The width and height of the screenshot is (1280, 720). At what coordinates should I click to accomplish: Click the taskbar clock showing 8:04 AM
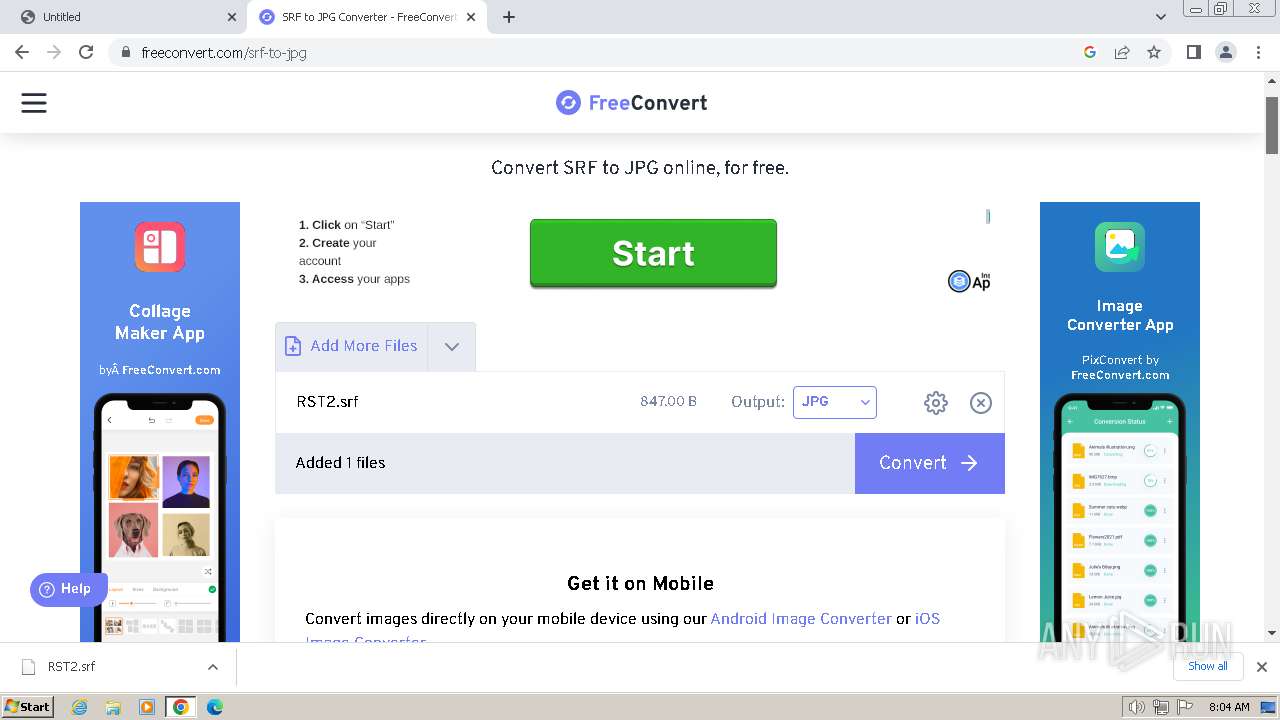tap(1229, 707)
